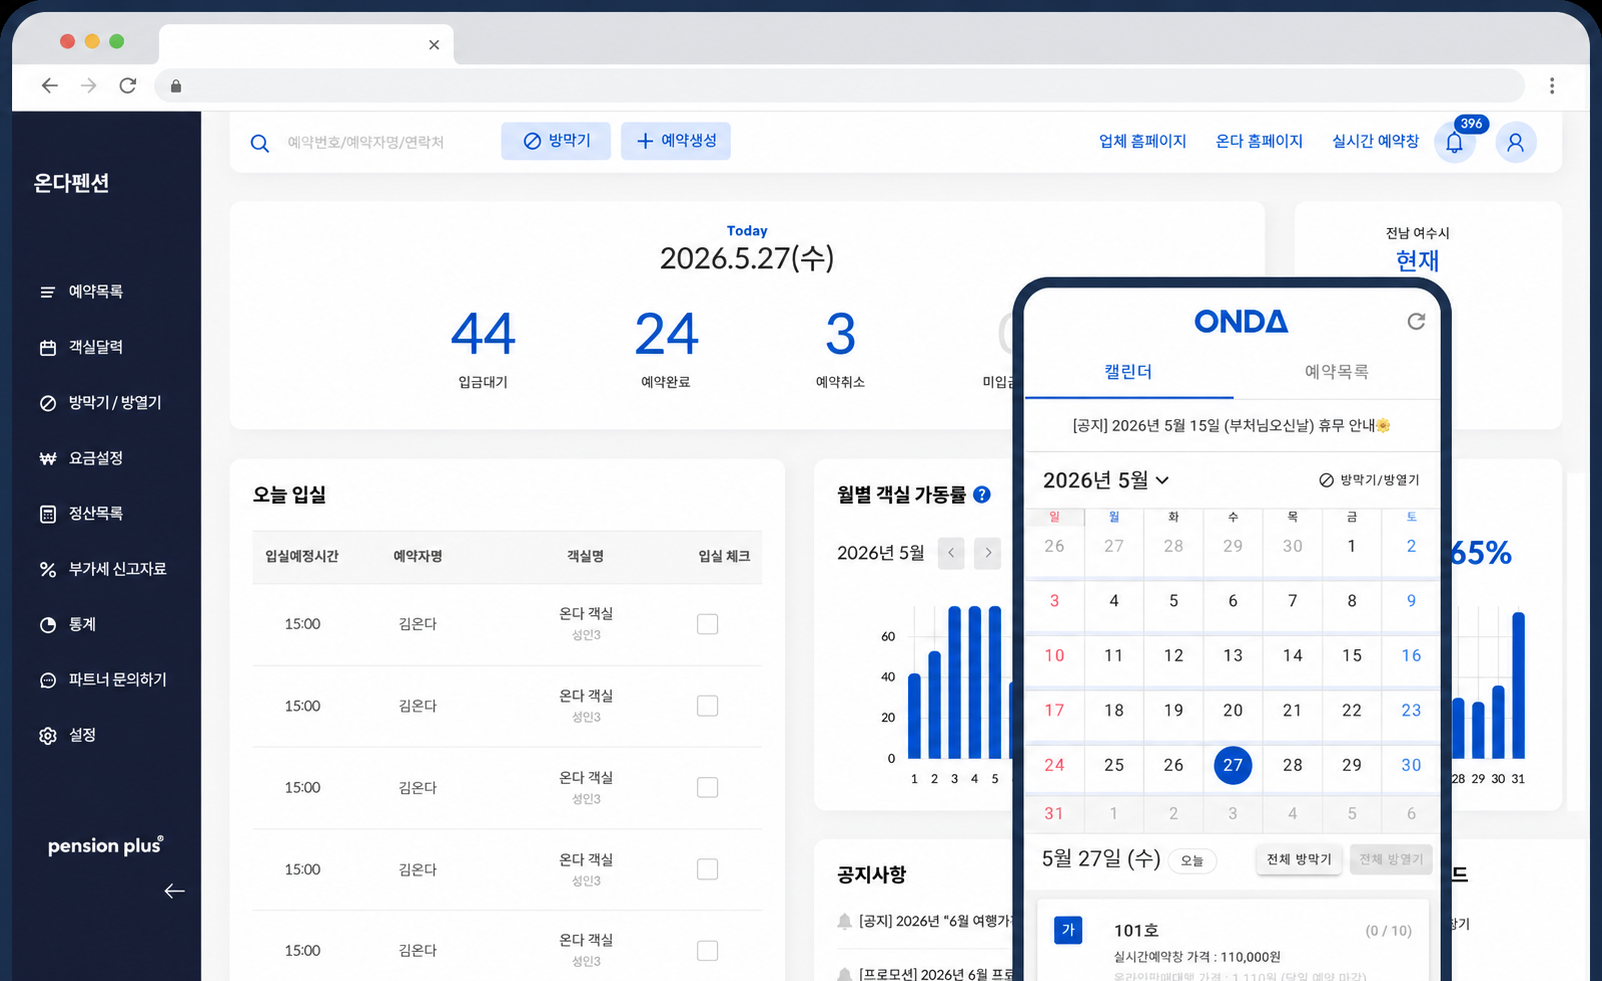Check the third 15:00 row check-in checkbox
The image size is (1602, 981).
click(708, 787)
